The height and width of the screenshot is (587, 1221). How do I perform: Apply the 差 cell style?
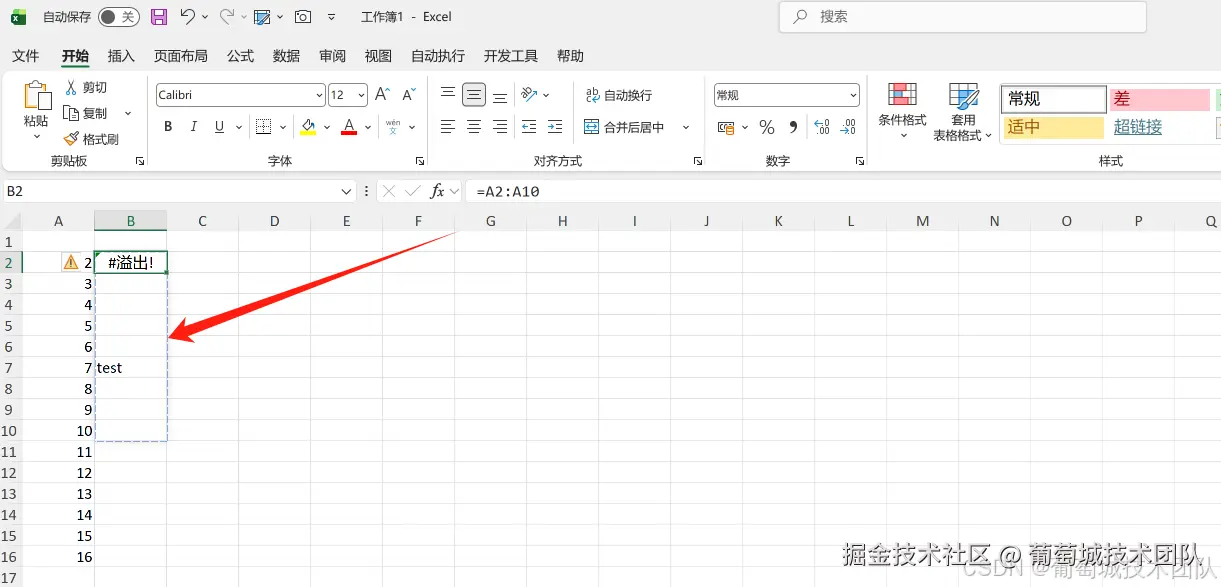point(1160,99)
